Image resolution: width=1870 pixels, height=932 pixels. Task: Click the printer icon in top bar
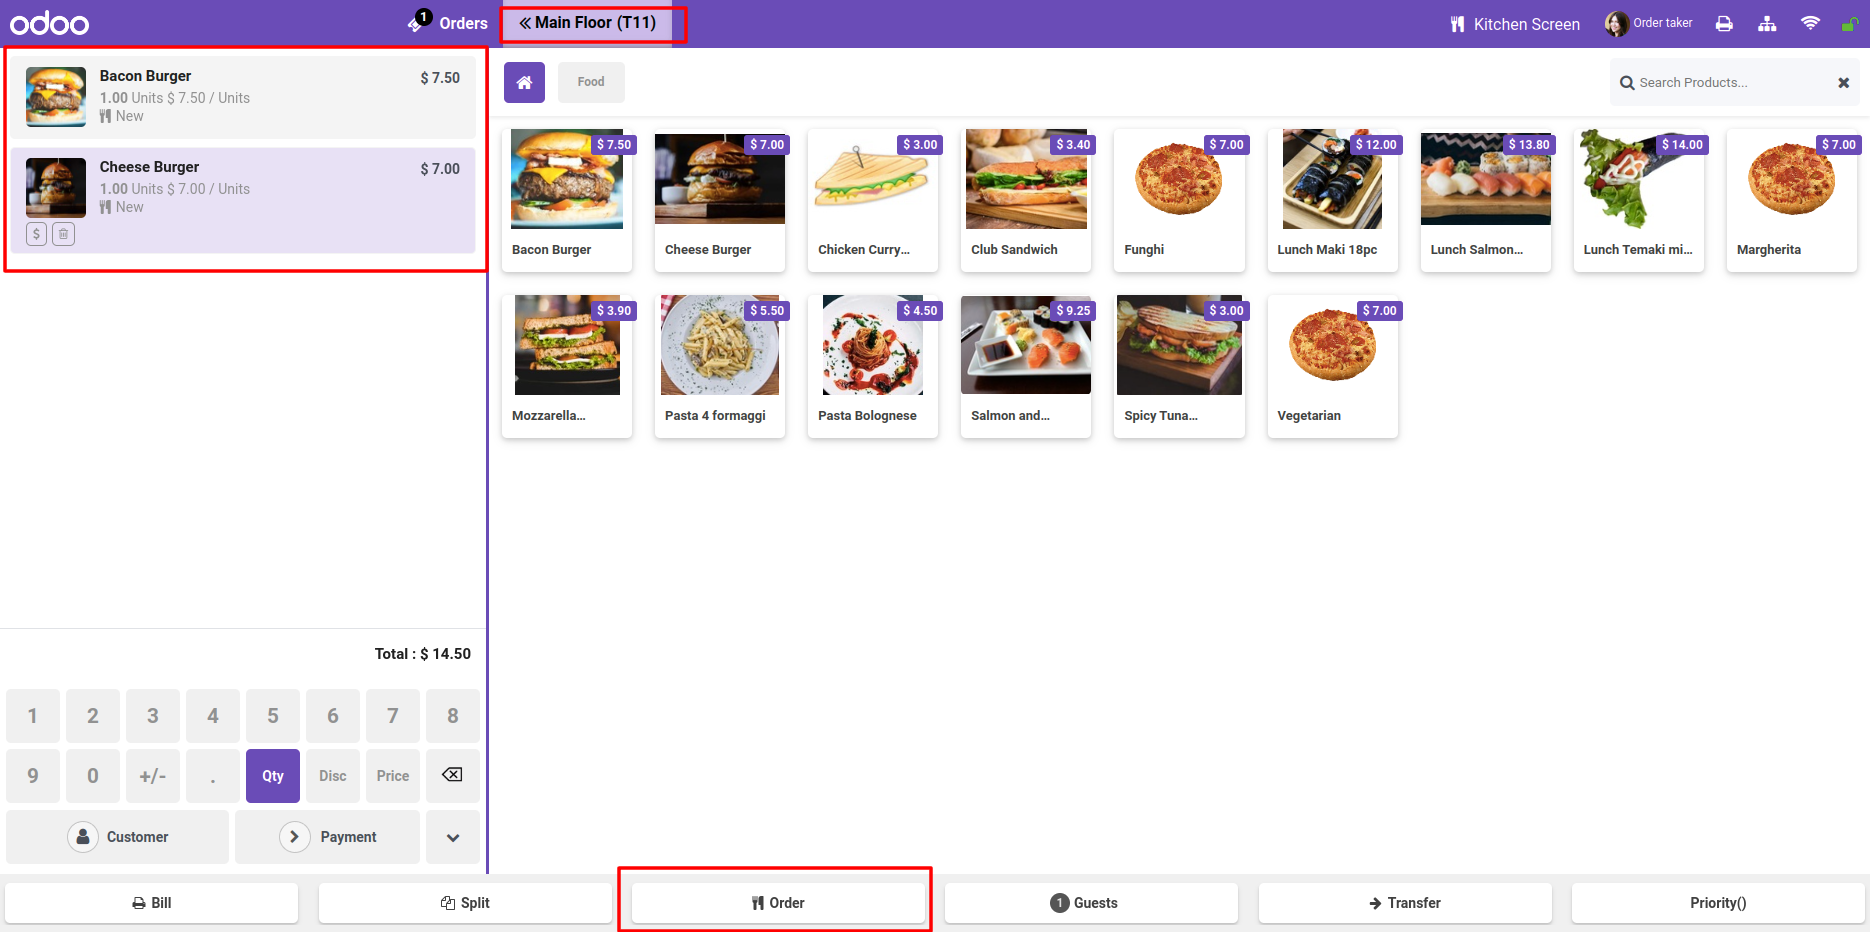1724,23
